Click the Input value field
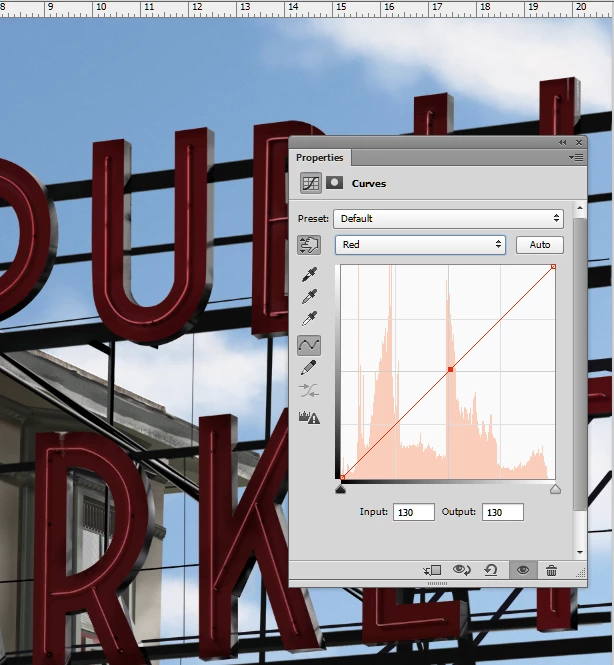The image size is (614, 665). click(413, 512)
